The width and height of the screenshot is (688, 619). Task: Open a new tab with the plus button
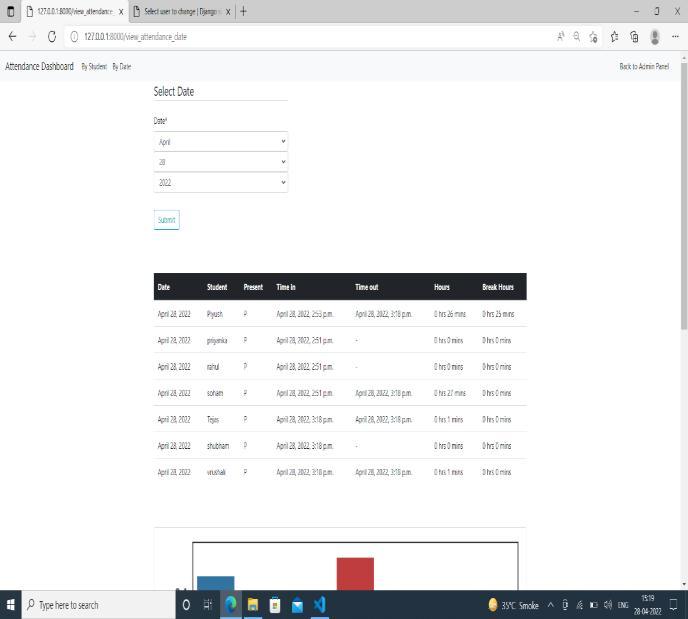coord(244,11)
